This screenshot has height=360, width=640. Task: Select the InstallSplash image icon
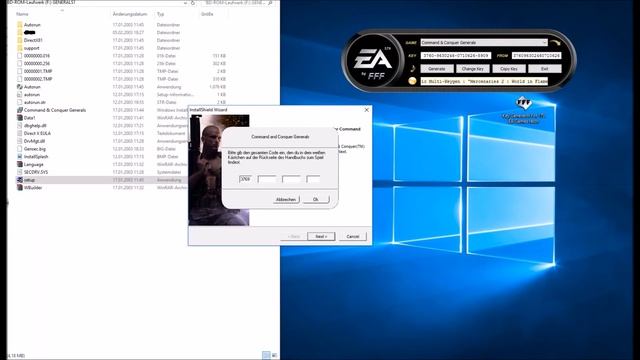pyautogui.click(x=20, y=157)
